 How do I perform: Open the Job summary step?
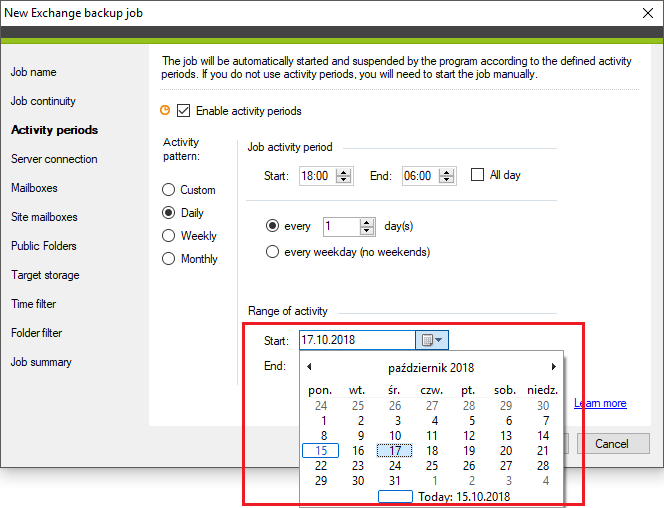pos(41,362)
